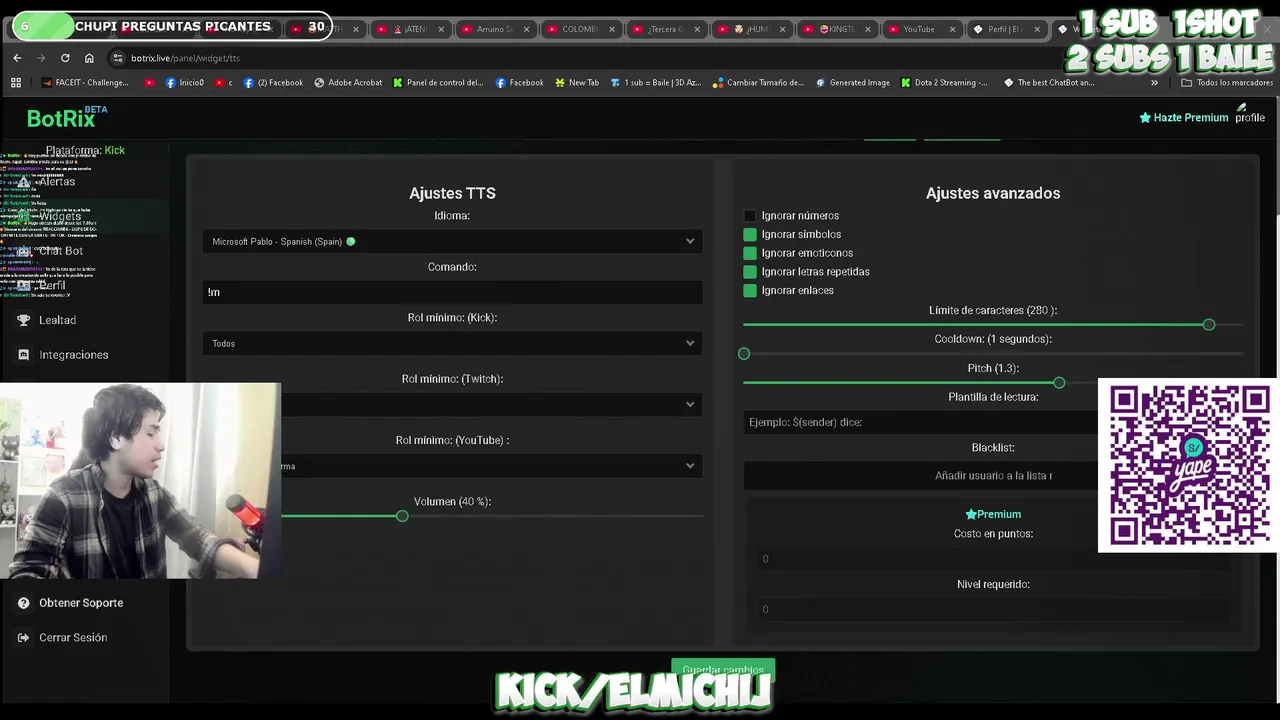Screen dimensions: 1280x720
Task: Go back with the browser back arrow
Action: pos(17,58)
